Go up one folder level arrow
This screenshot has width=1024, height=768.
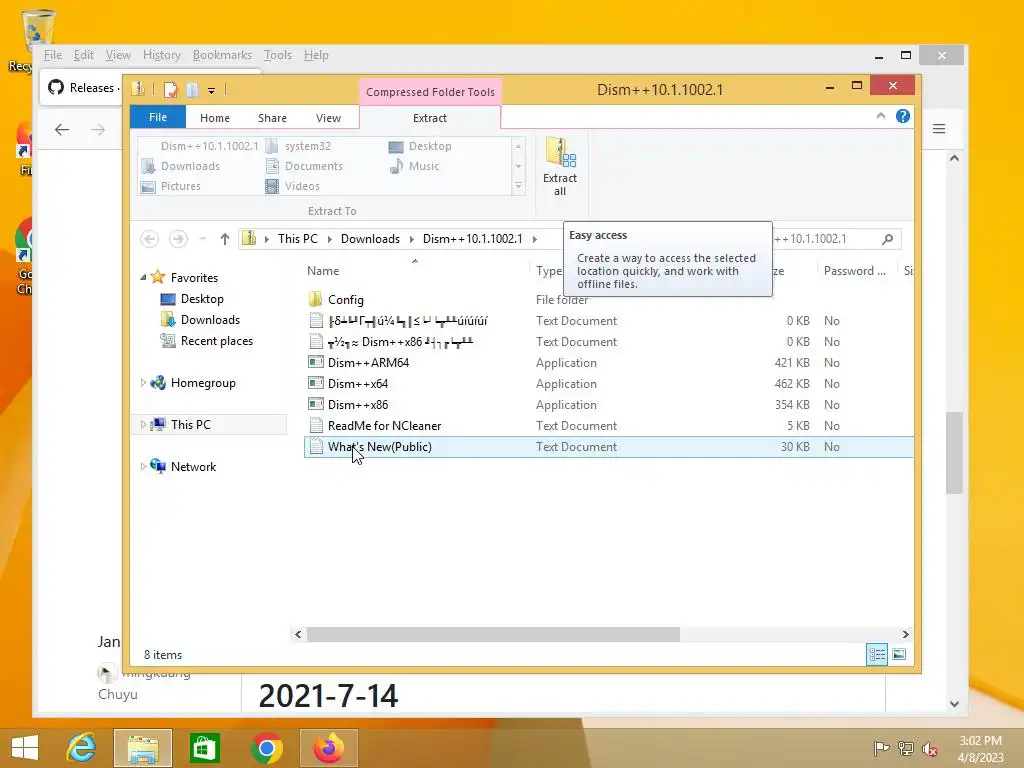tap(225, 239)
